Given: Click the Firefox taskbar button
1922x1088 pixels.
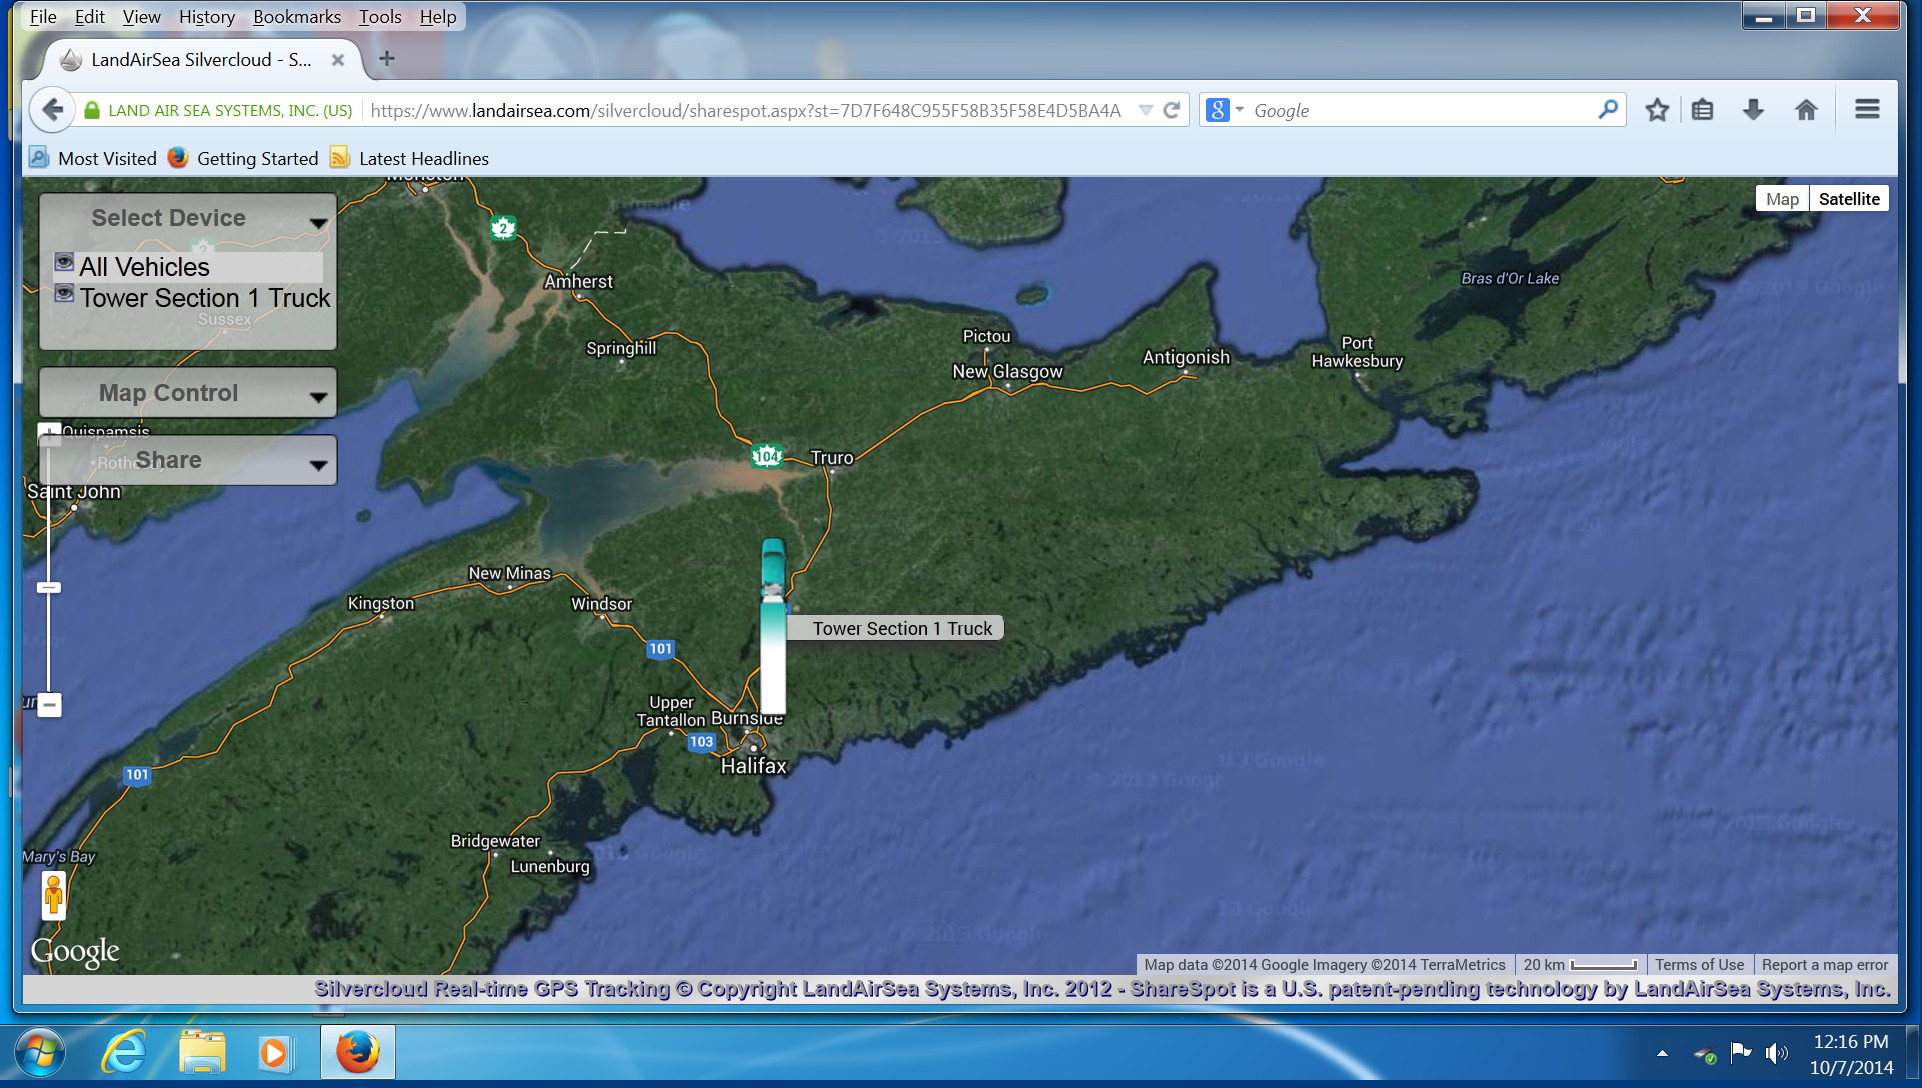Looking at the screenshot, I should [x=357, y=1053].
